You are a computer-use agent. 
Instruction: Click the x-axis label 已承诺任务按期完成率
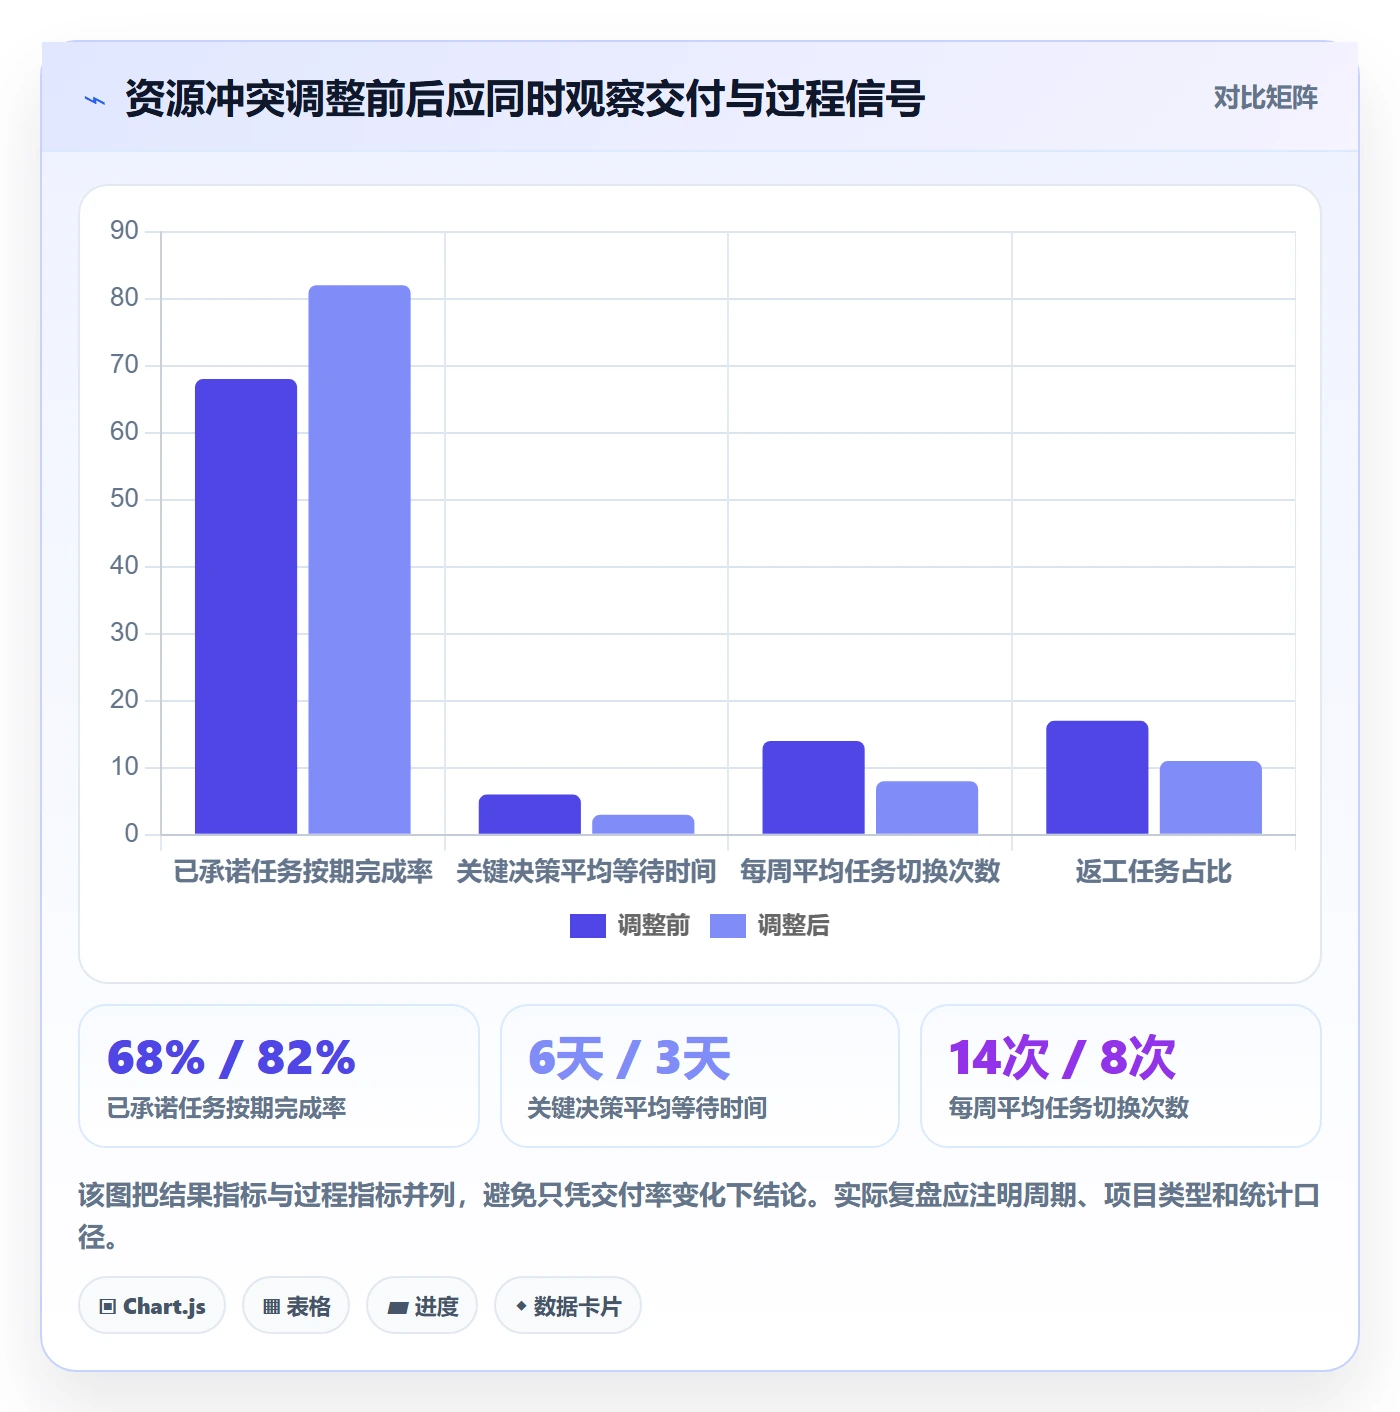pyautogui.click(x=303, y=872)
